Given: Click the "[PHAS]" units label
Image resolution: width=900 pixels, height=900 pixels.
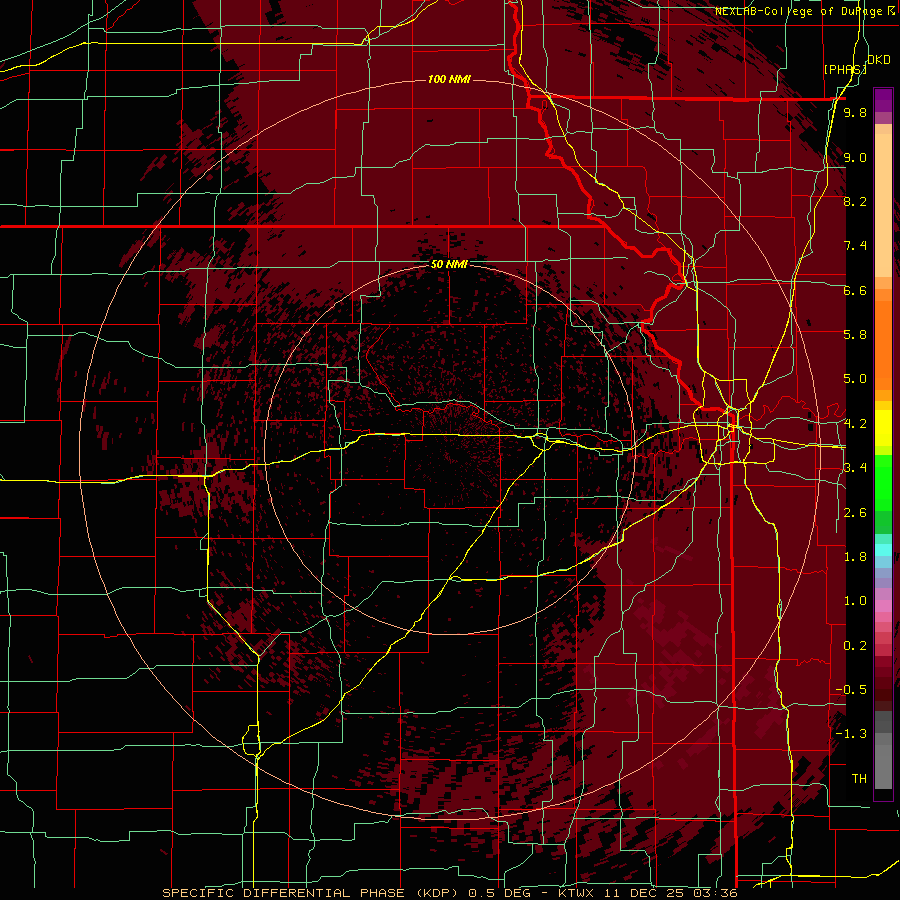Looking at the screenshot, I should point(844,69).
